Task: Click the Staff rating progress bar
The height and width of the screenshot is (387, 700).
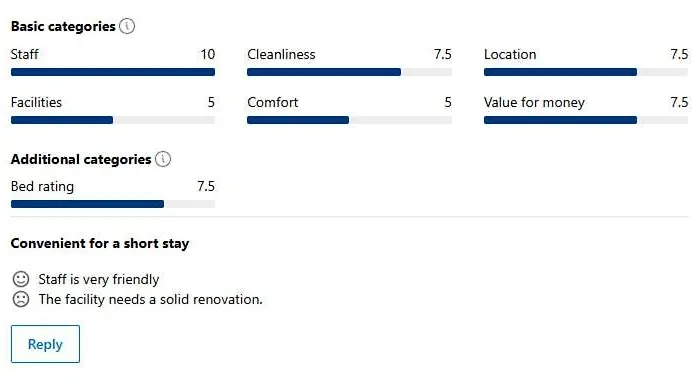Action: pyautogui.click(x=113, y=72)
